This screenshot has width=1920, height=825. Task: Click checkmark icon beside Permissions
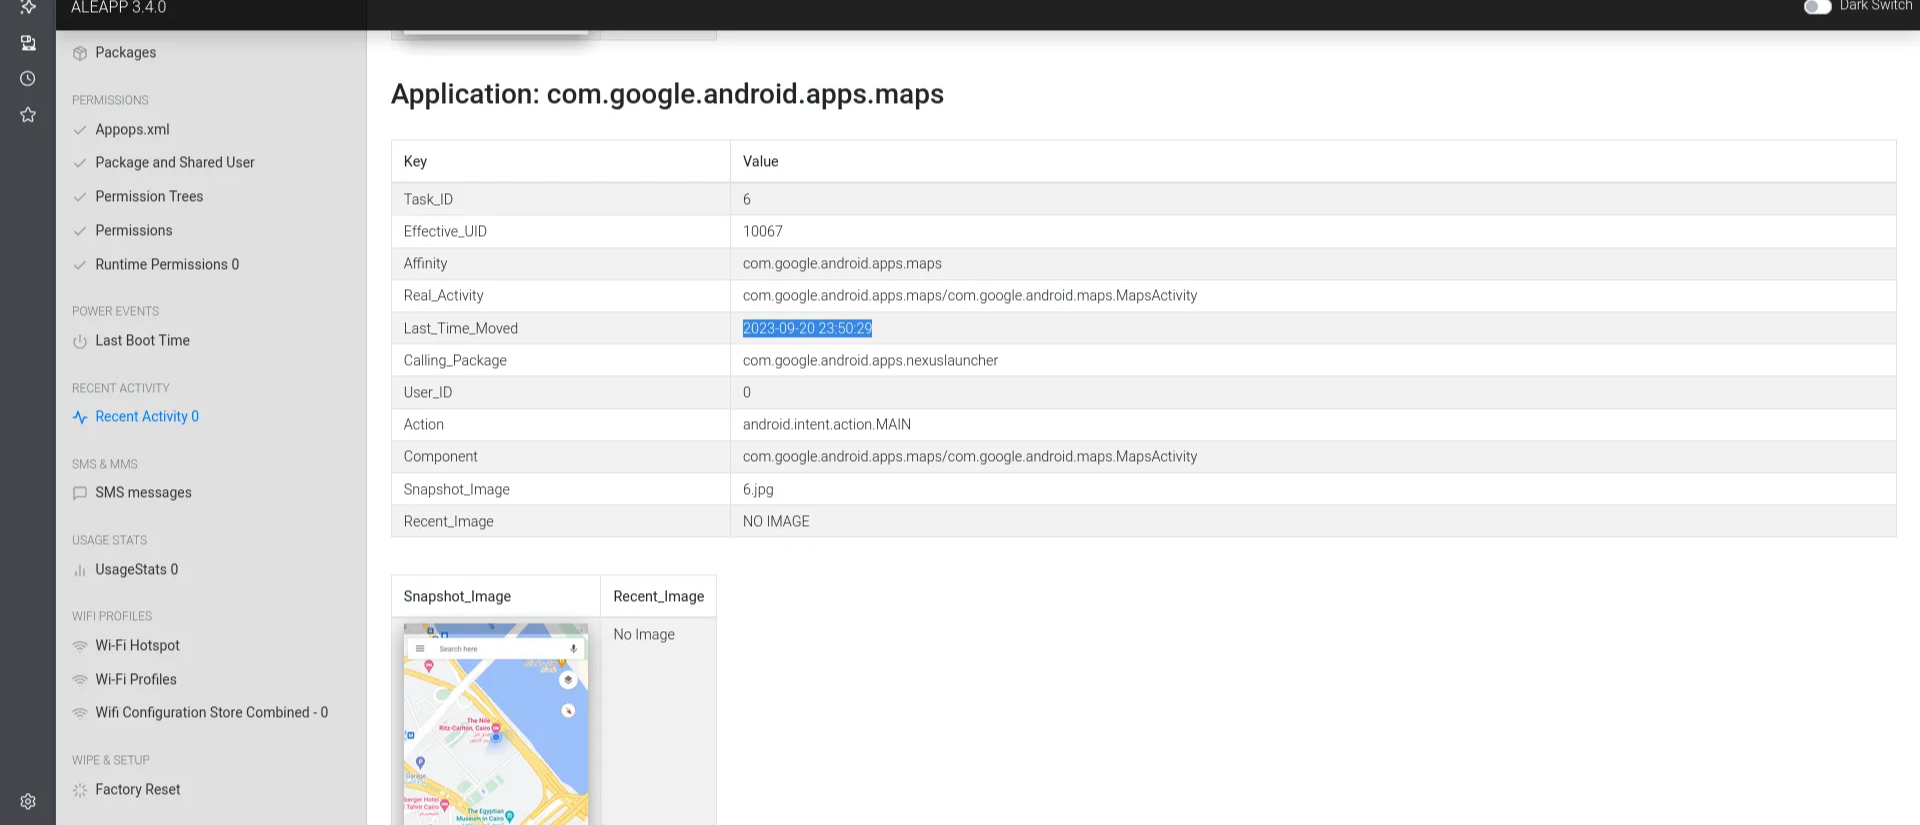(x=80, y=231)
